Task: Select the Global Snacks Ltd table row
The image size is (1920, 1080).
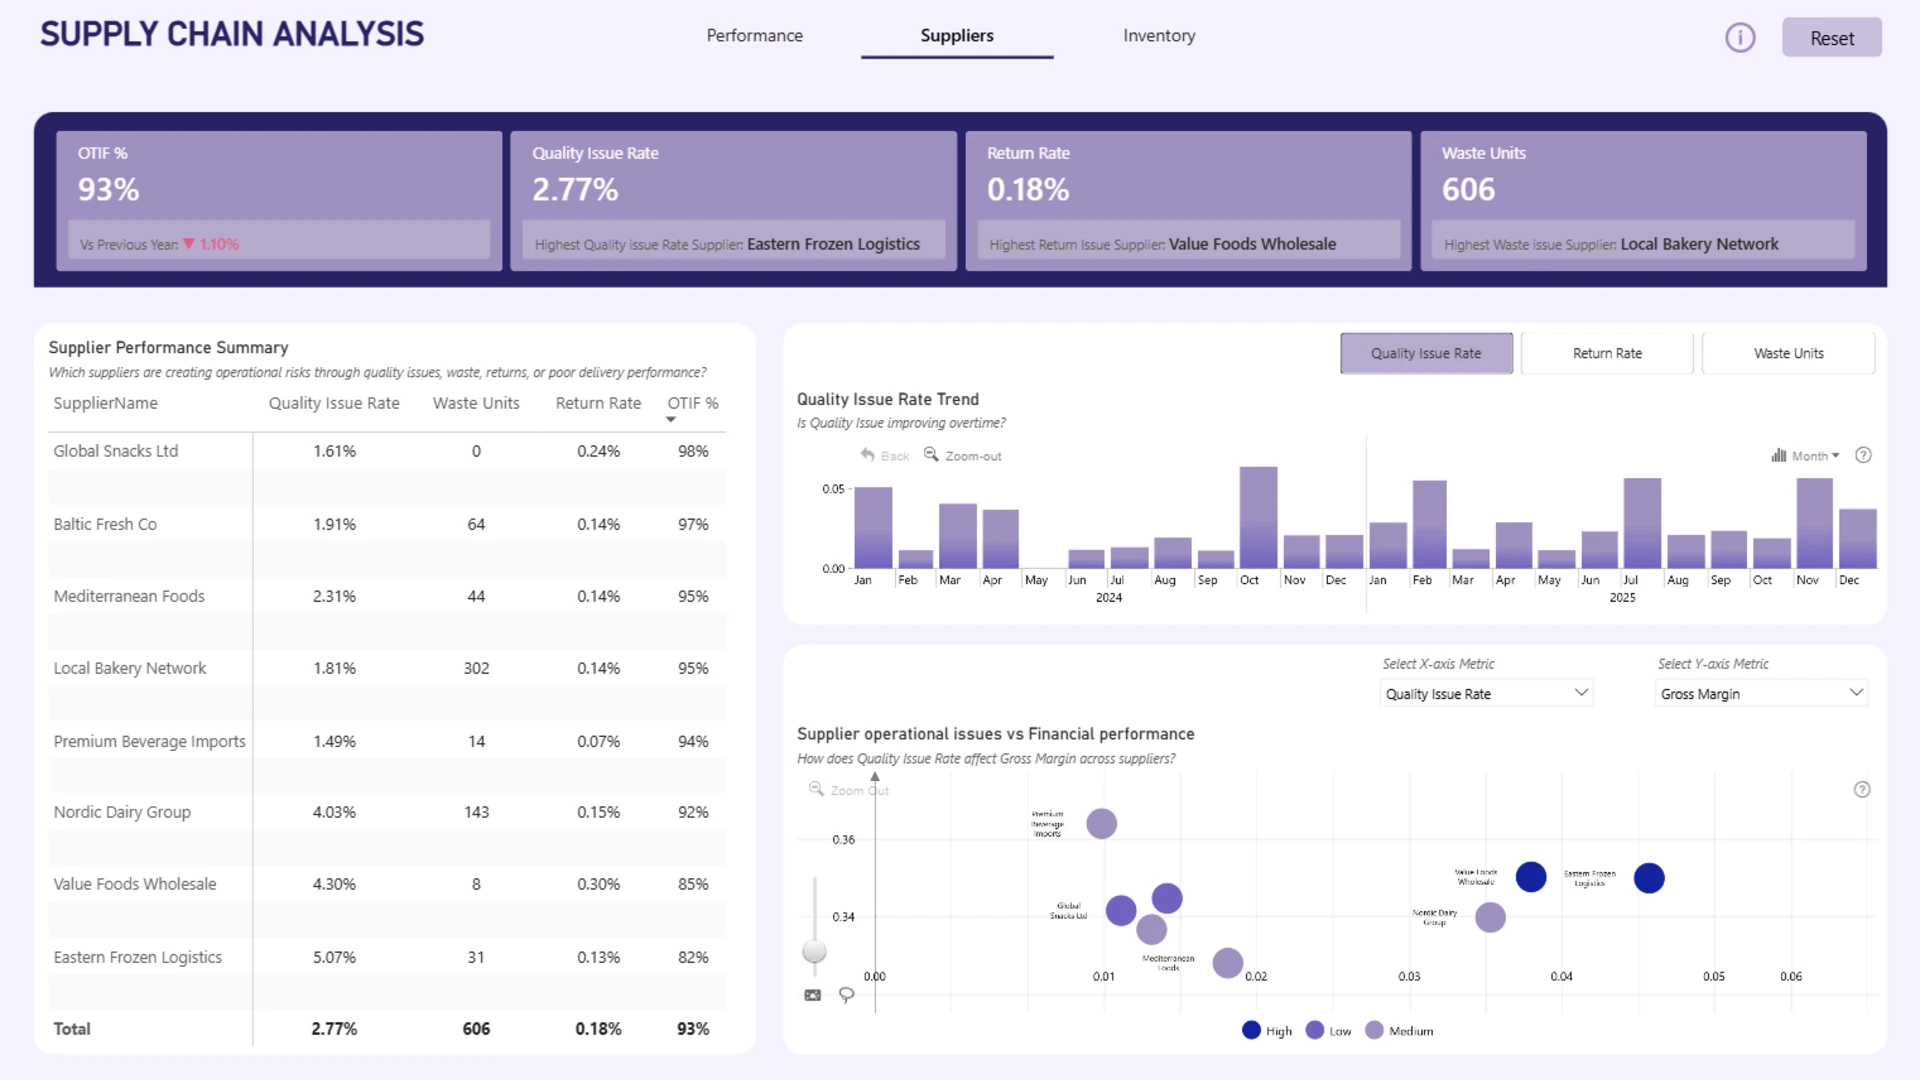Action: [387, 451]
